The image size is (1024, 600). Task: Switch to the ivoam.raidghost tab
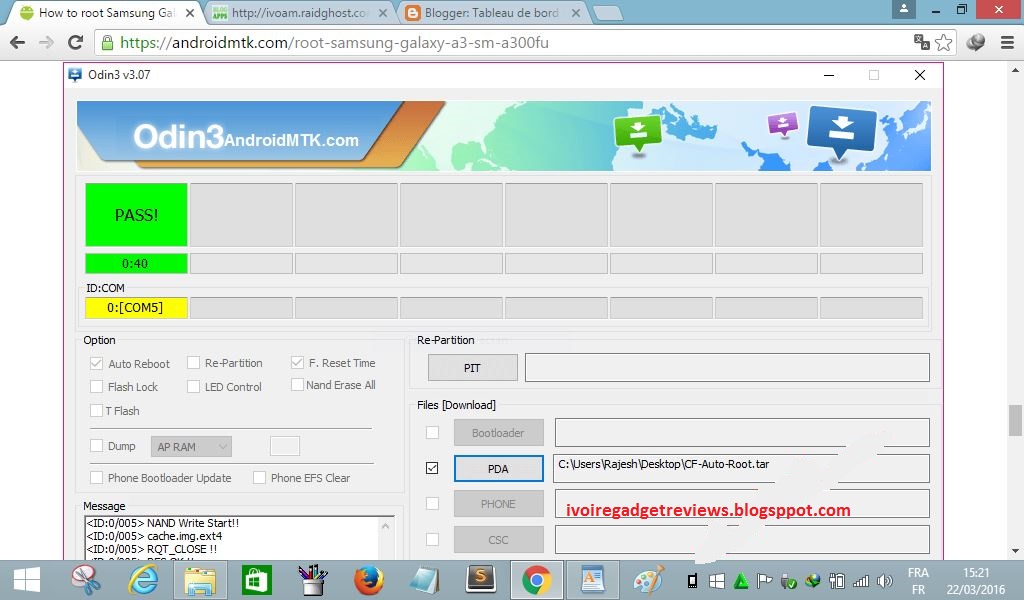click(x=299, y=12)
